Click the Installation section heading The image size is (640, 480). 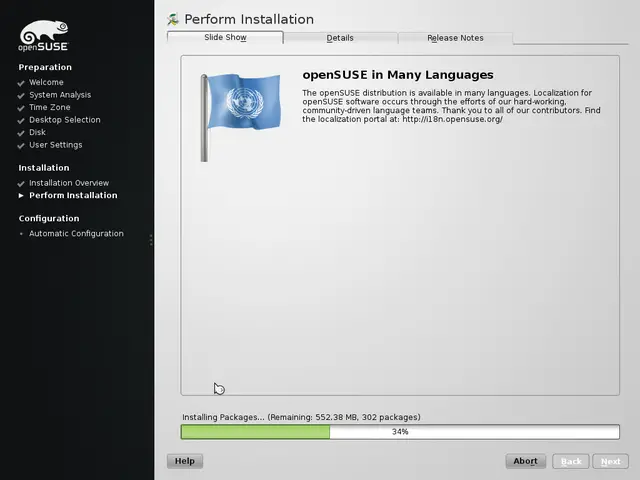tap(44, 168)
